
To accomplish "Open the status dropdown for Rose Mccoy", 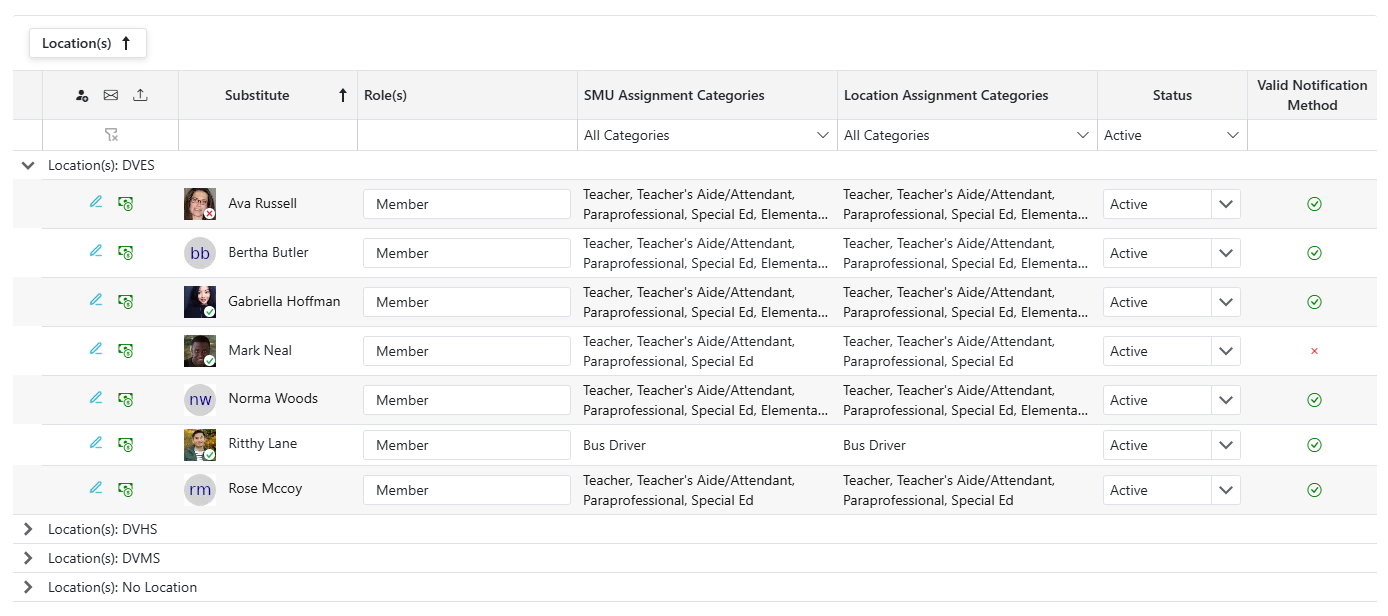I will 1226,490.
